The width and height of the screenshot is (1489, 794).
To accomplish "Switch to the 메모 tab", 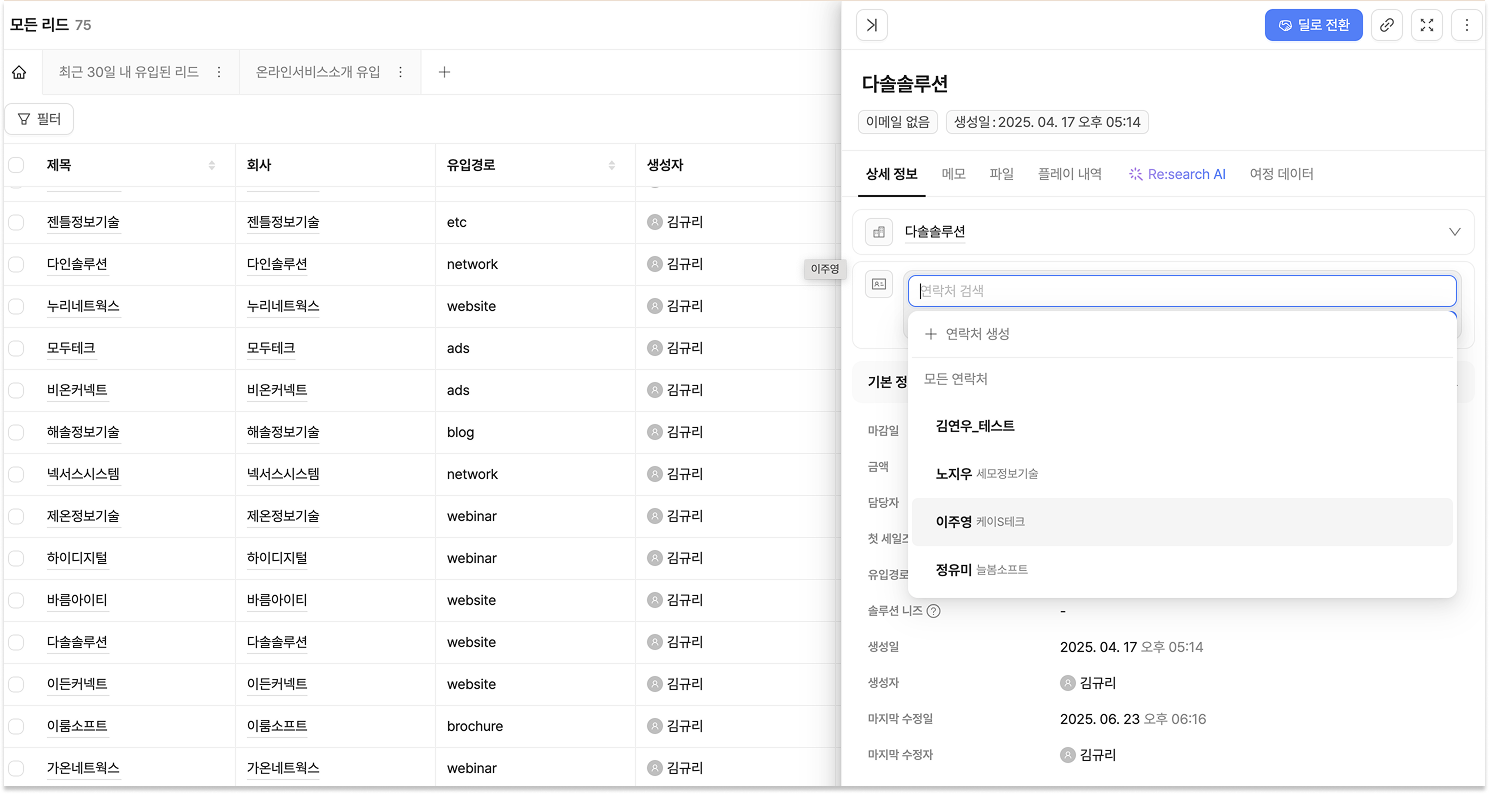I will [953, 174].
